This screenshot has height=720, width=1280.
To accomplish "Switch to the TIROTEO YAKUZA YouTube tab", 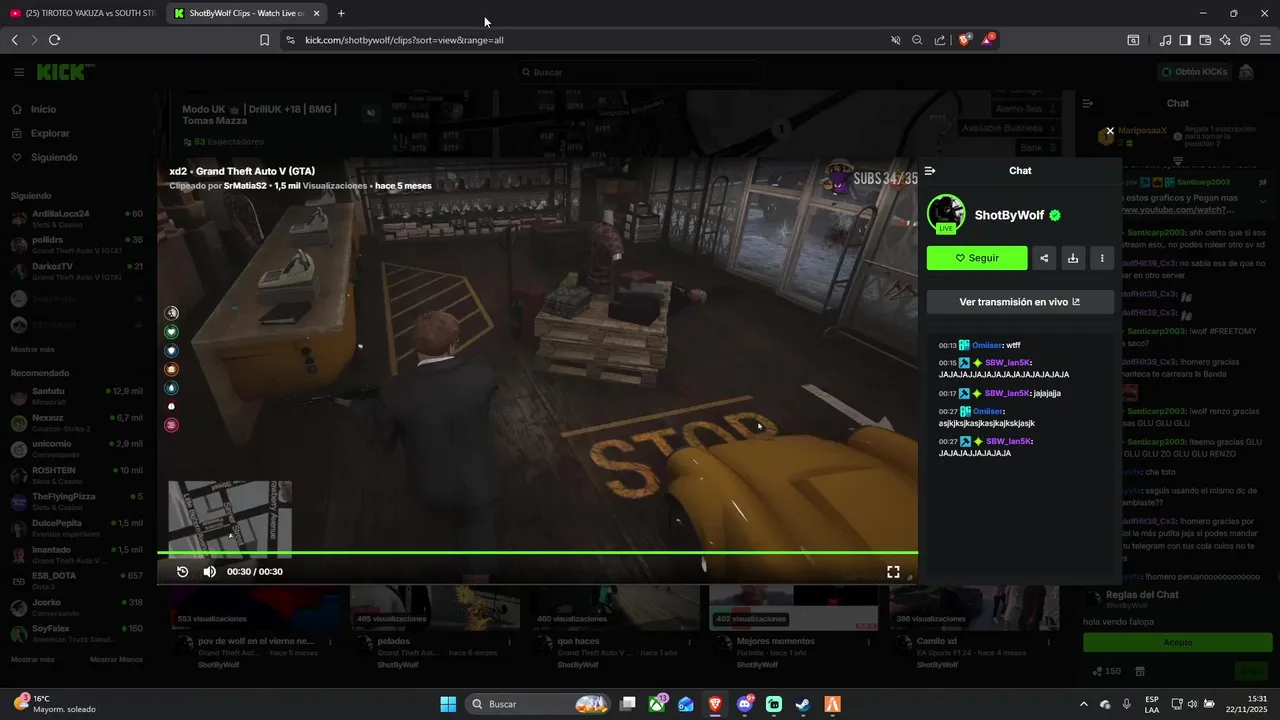I will point(82,13).
